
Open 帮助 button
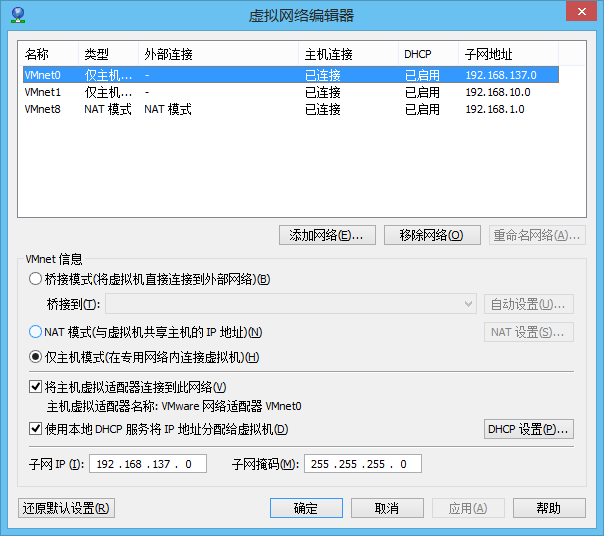(x=549, y=508)
